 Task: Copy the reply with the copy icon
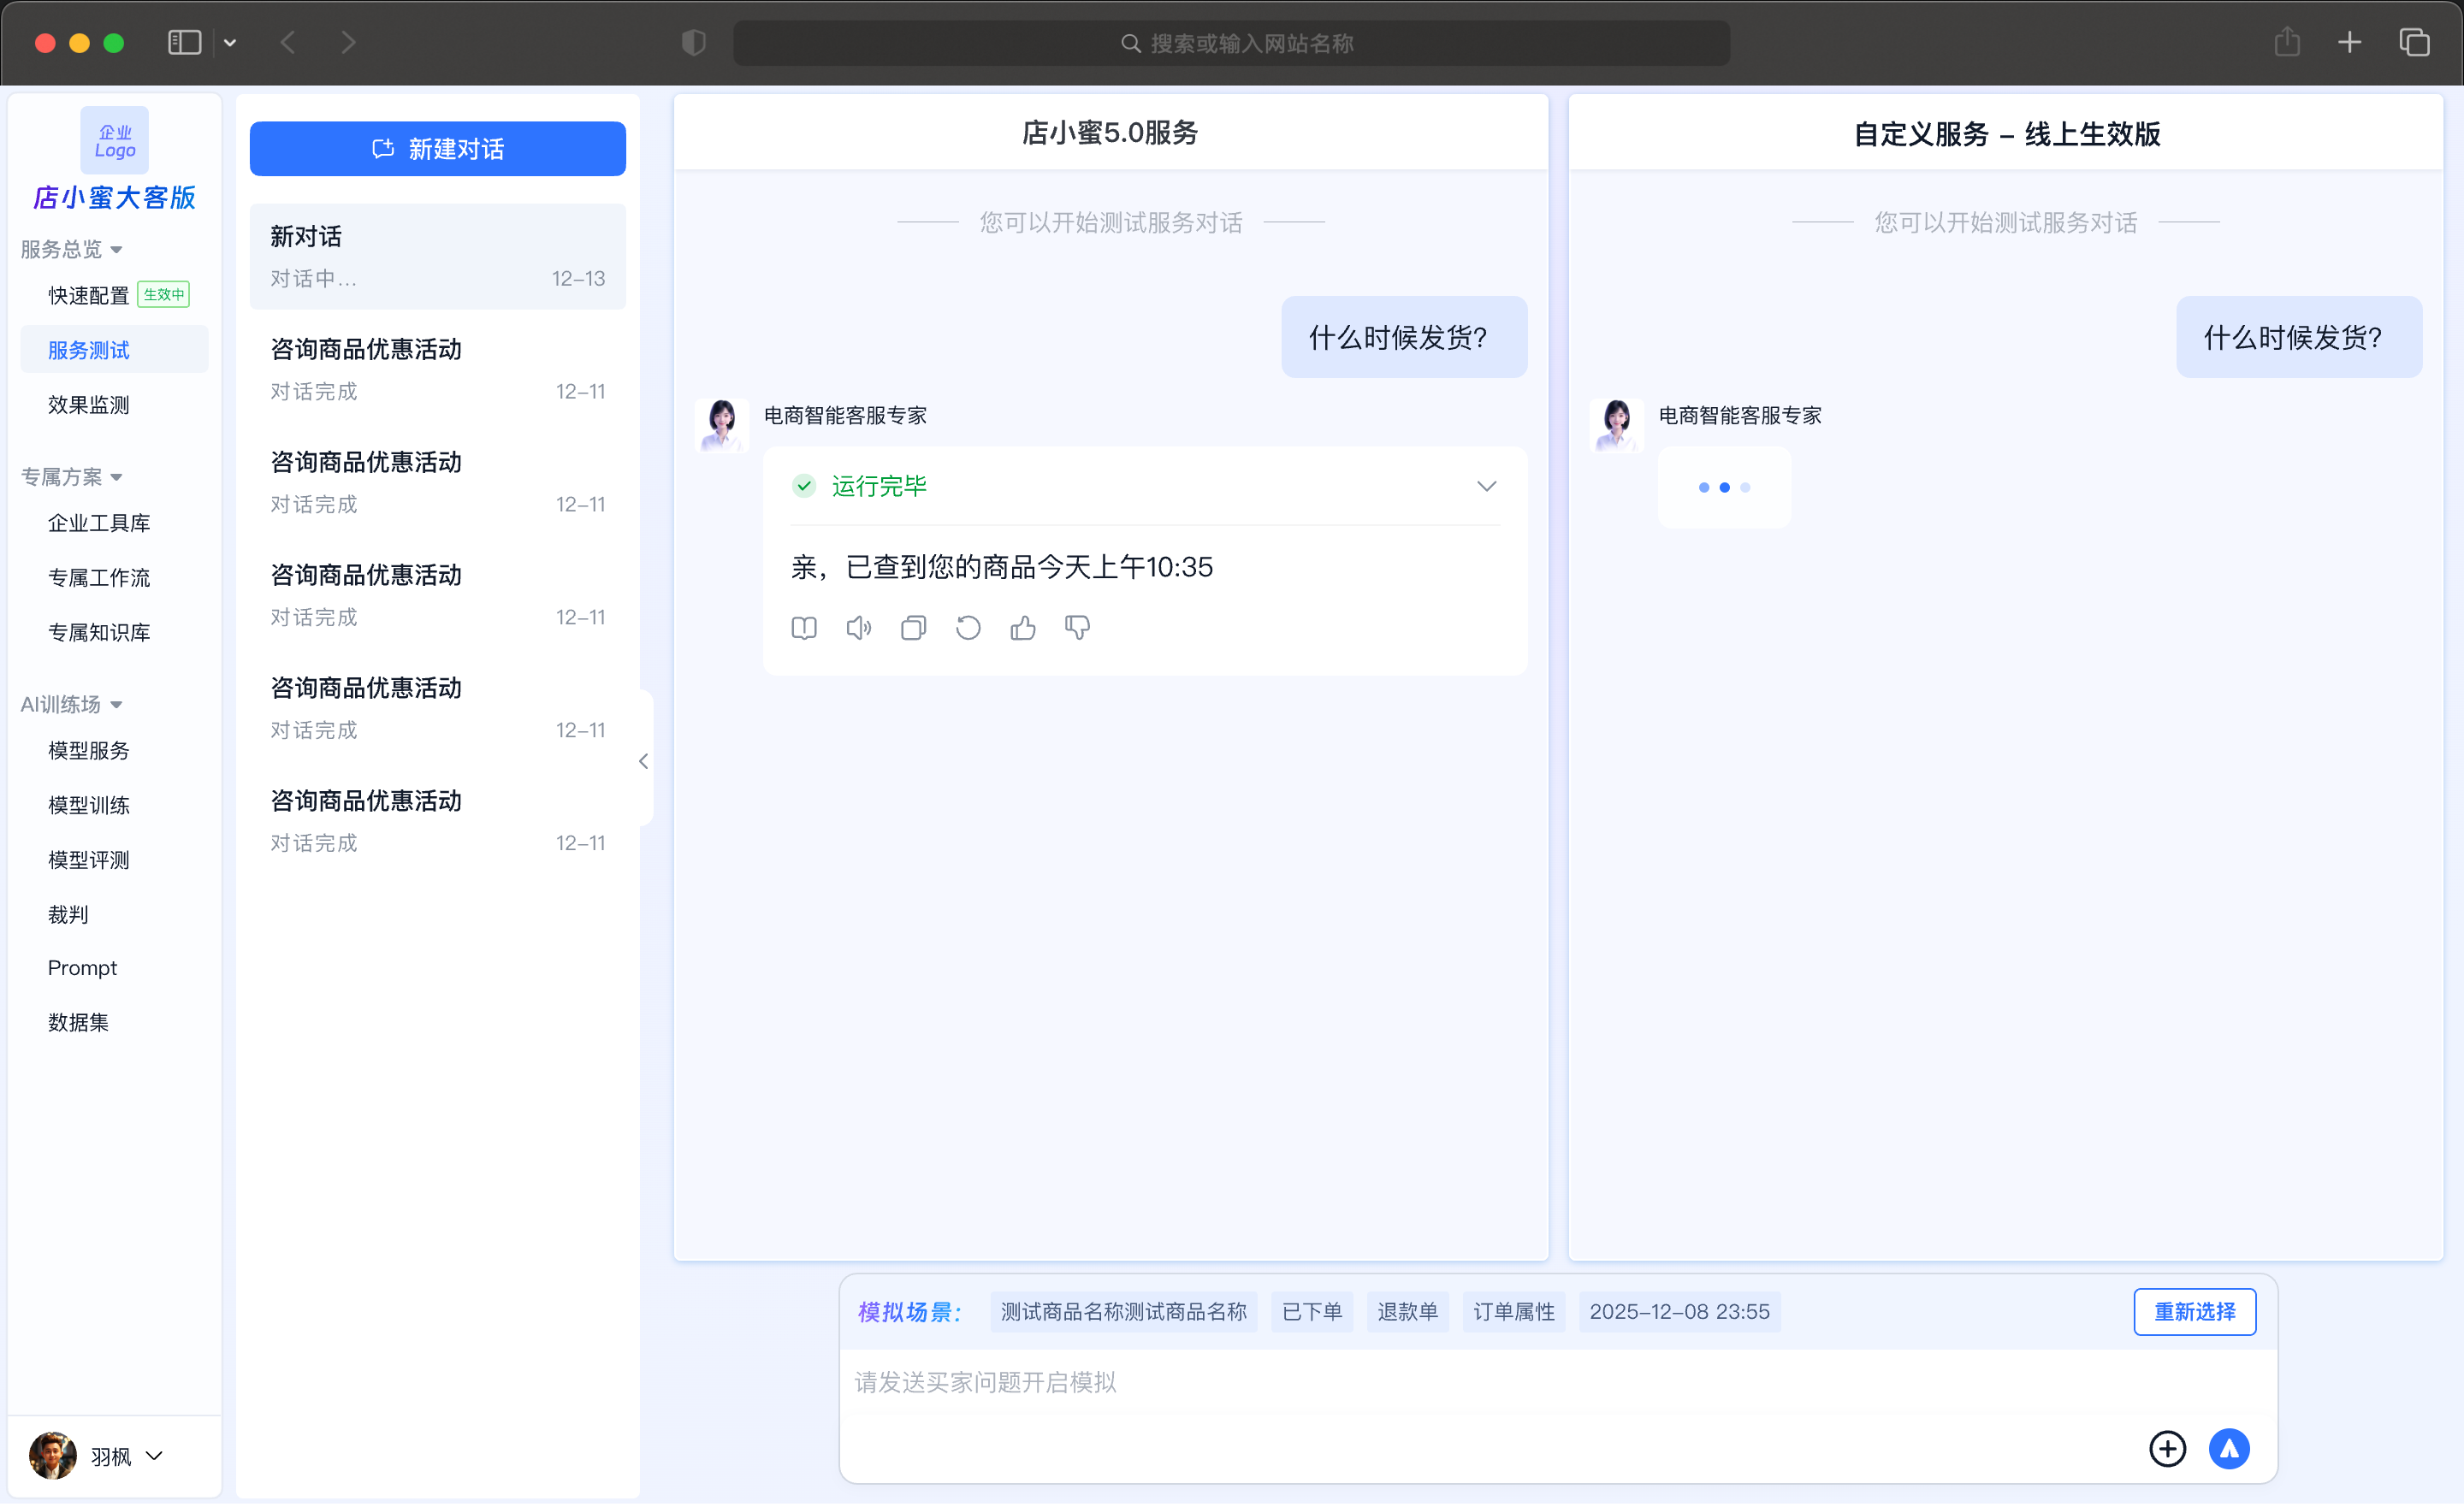pyautogui.click(x=913, y=628)
